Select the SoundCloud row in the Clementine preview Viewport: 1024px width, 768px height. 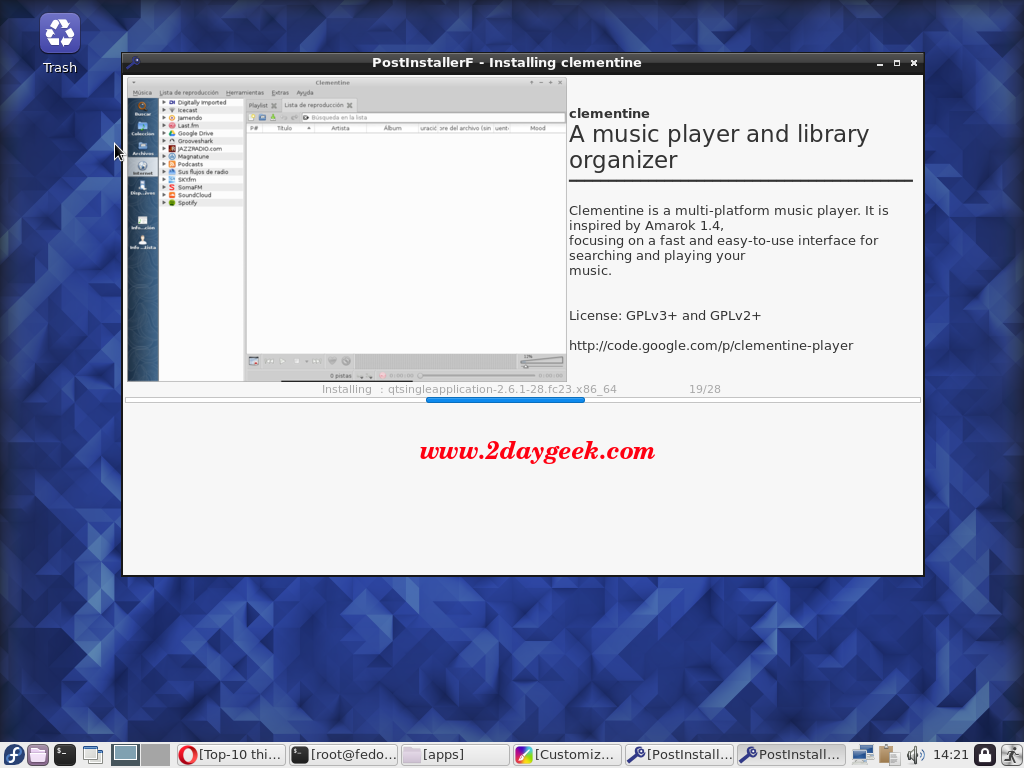coord(202,195)
